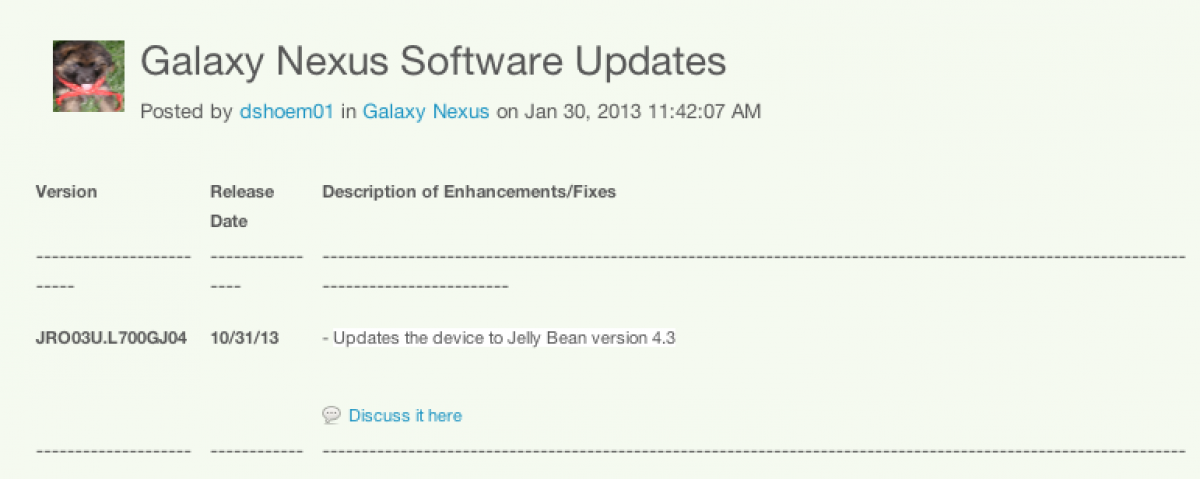Click the 'Version' column header
This screenshot has width=1200, height=479.
pyautogui.click(x=66, y=192)
